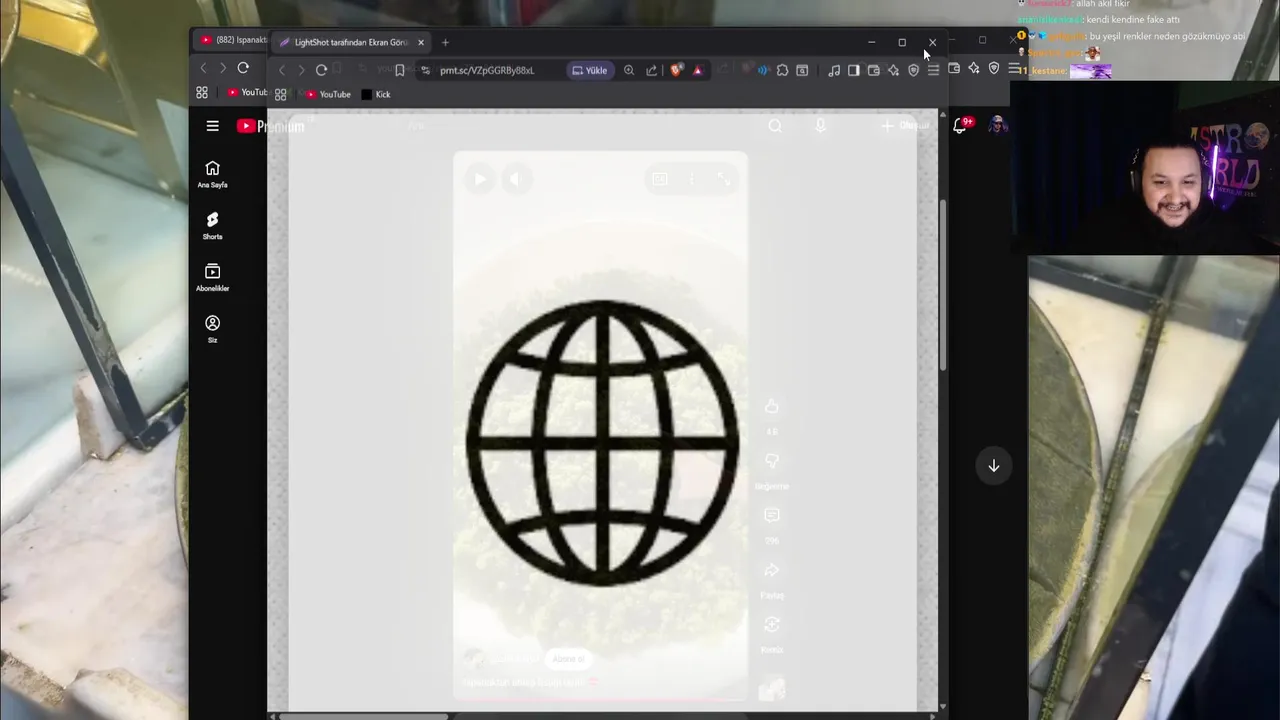
Task: Open the hamburger menu of front window
Action: pyautogui.click(x=933, y=70)
